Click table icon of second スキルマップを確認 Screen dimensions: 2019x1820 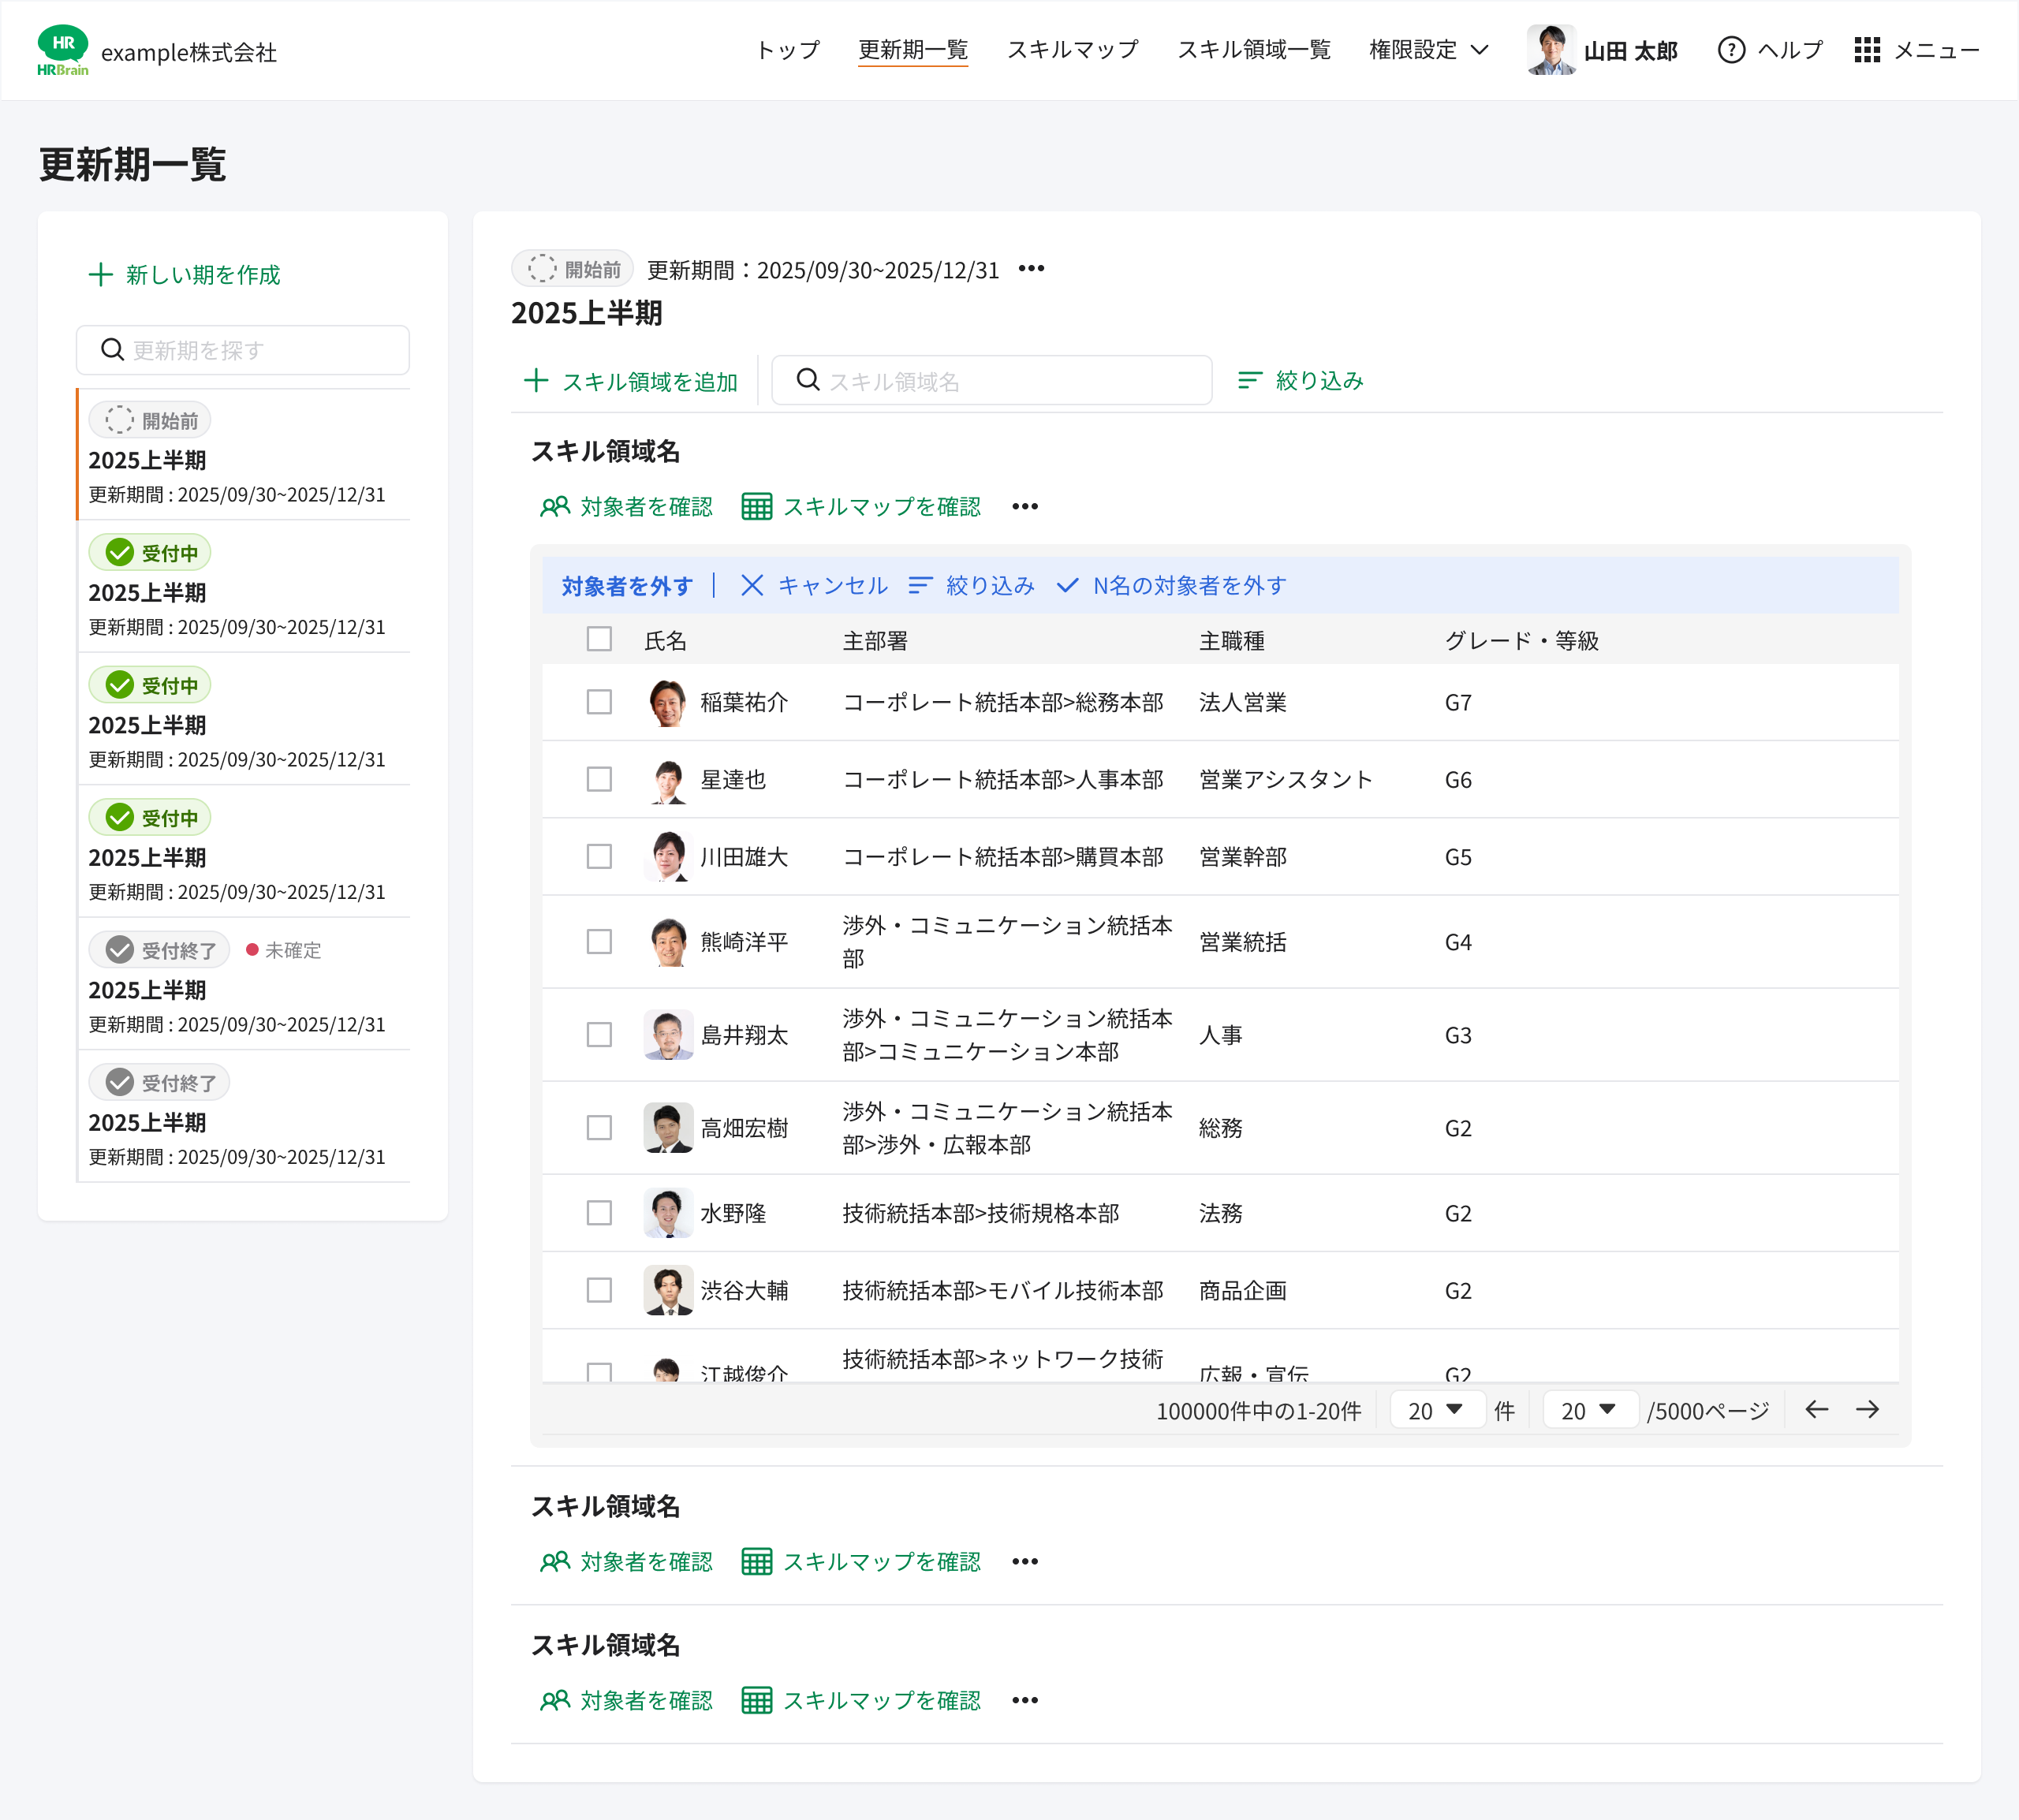(x=757, y=1562)
